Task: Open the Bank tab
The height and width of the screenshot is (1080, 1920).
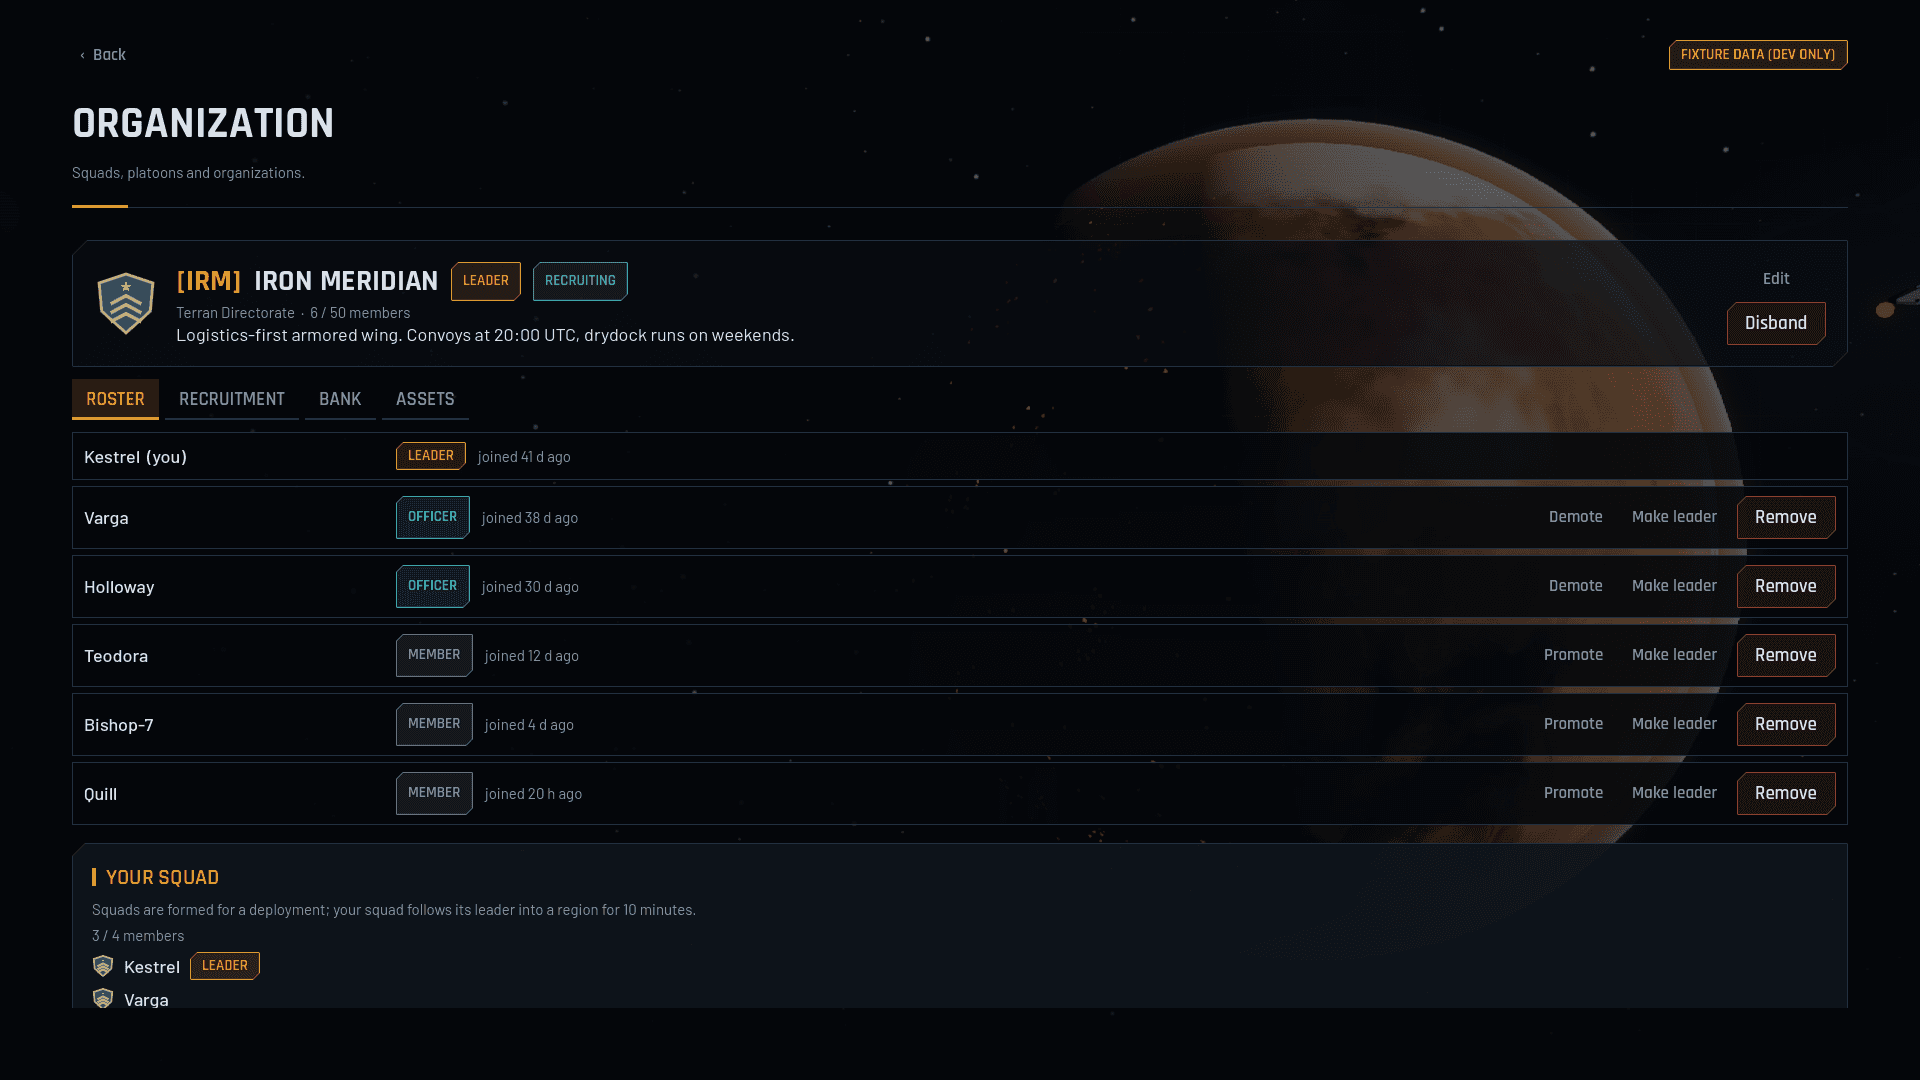Action: coord(340,399)
